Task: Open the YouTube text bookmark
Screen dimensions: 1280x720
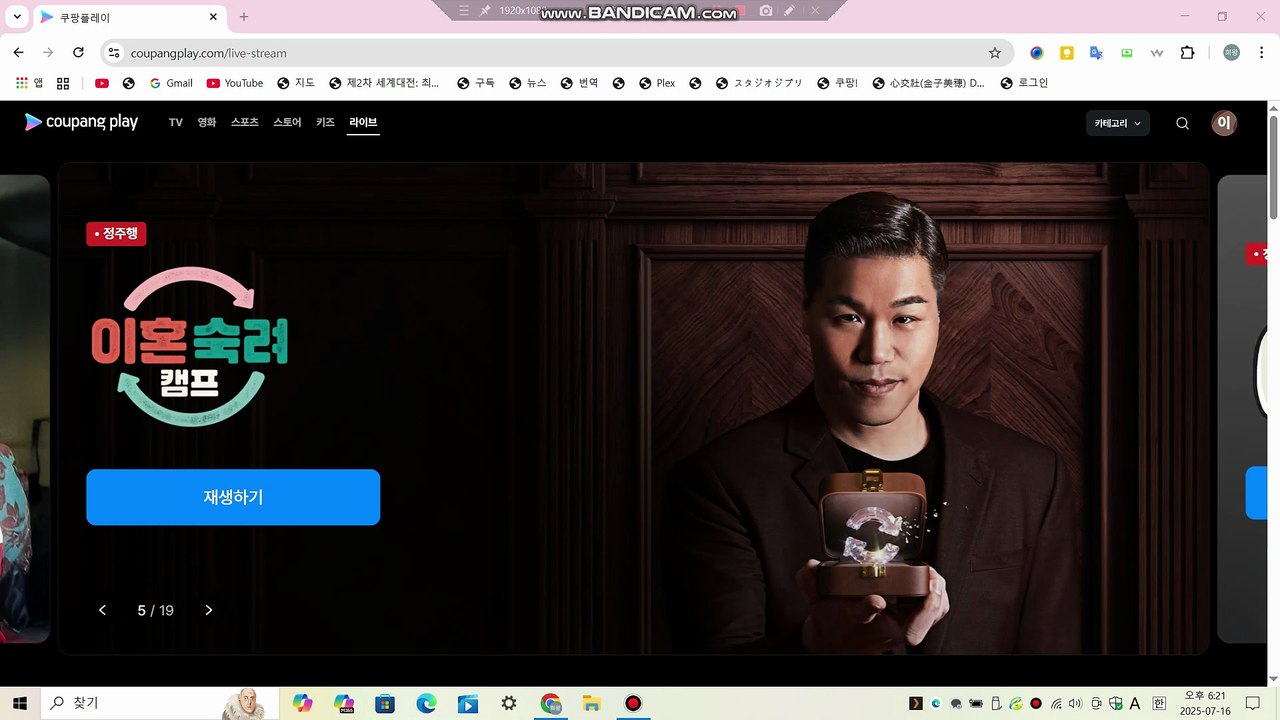Action: 234,83
